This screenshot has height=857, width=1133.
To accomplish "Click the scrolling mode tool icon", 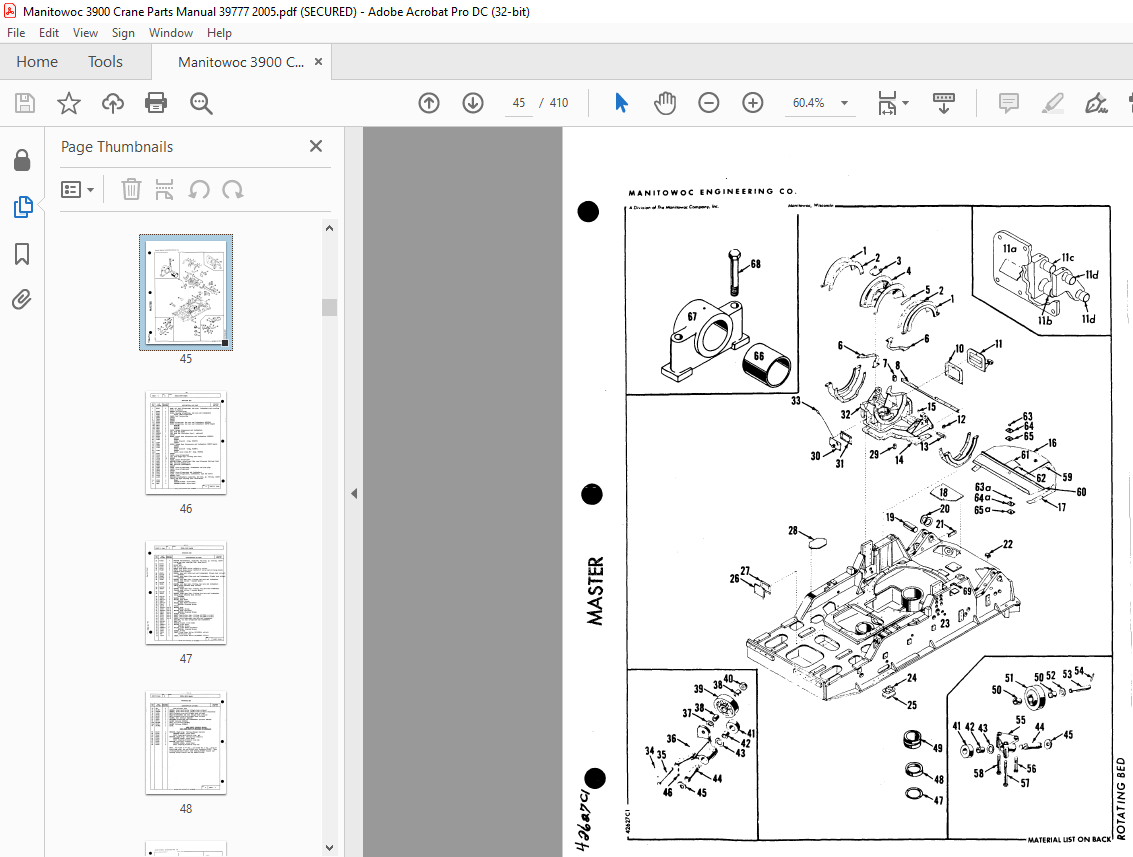I will tap(944, 103).
